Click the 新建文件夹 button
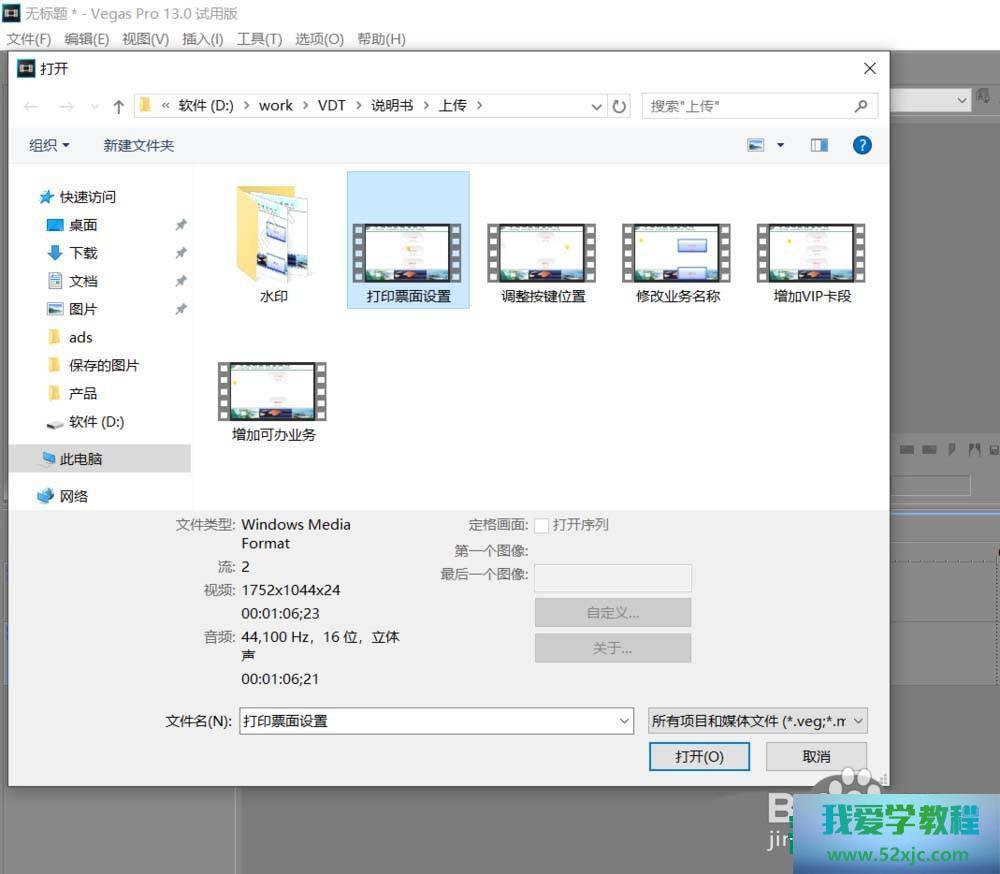Screen dimensions: 1000x874 coord(139,145)
